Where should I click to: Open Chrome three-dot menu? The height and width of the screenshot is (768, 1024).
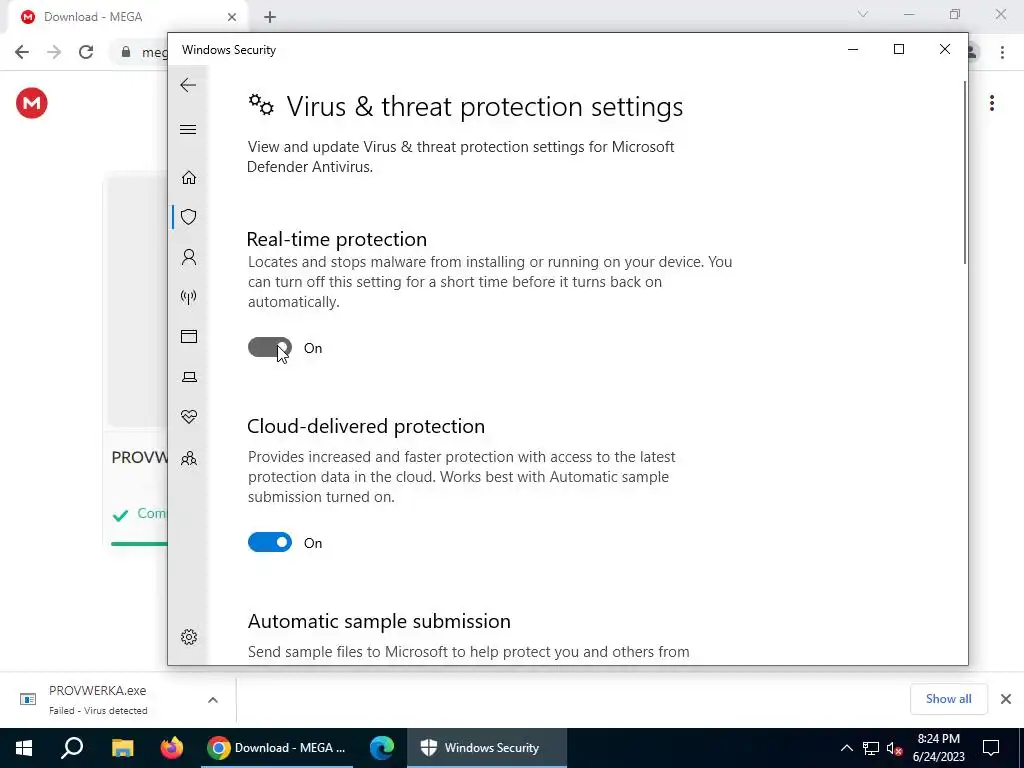(x=1002, y=52)
